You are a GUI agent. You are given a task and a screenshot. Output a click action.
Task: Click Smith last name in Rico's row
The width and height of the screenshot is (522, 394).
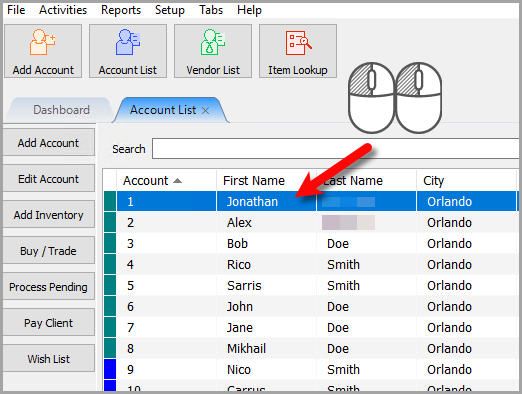pyautogui.click(x=366, y=264)
